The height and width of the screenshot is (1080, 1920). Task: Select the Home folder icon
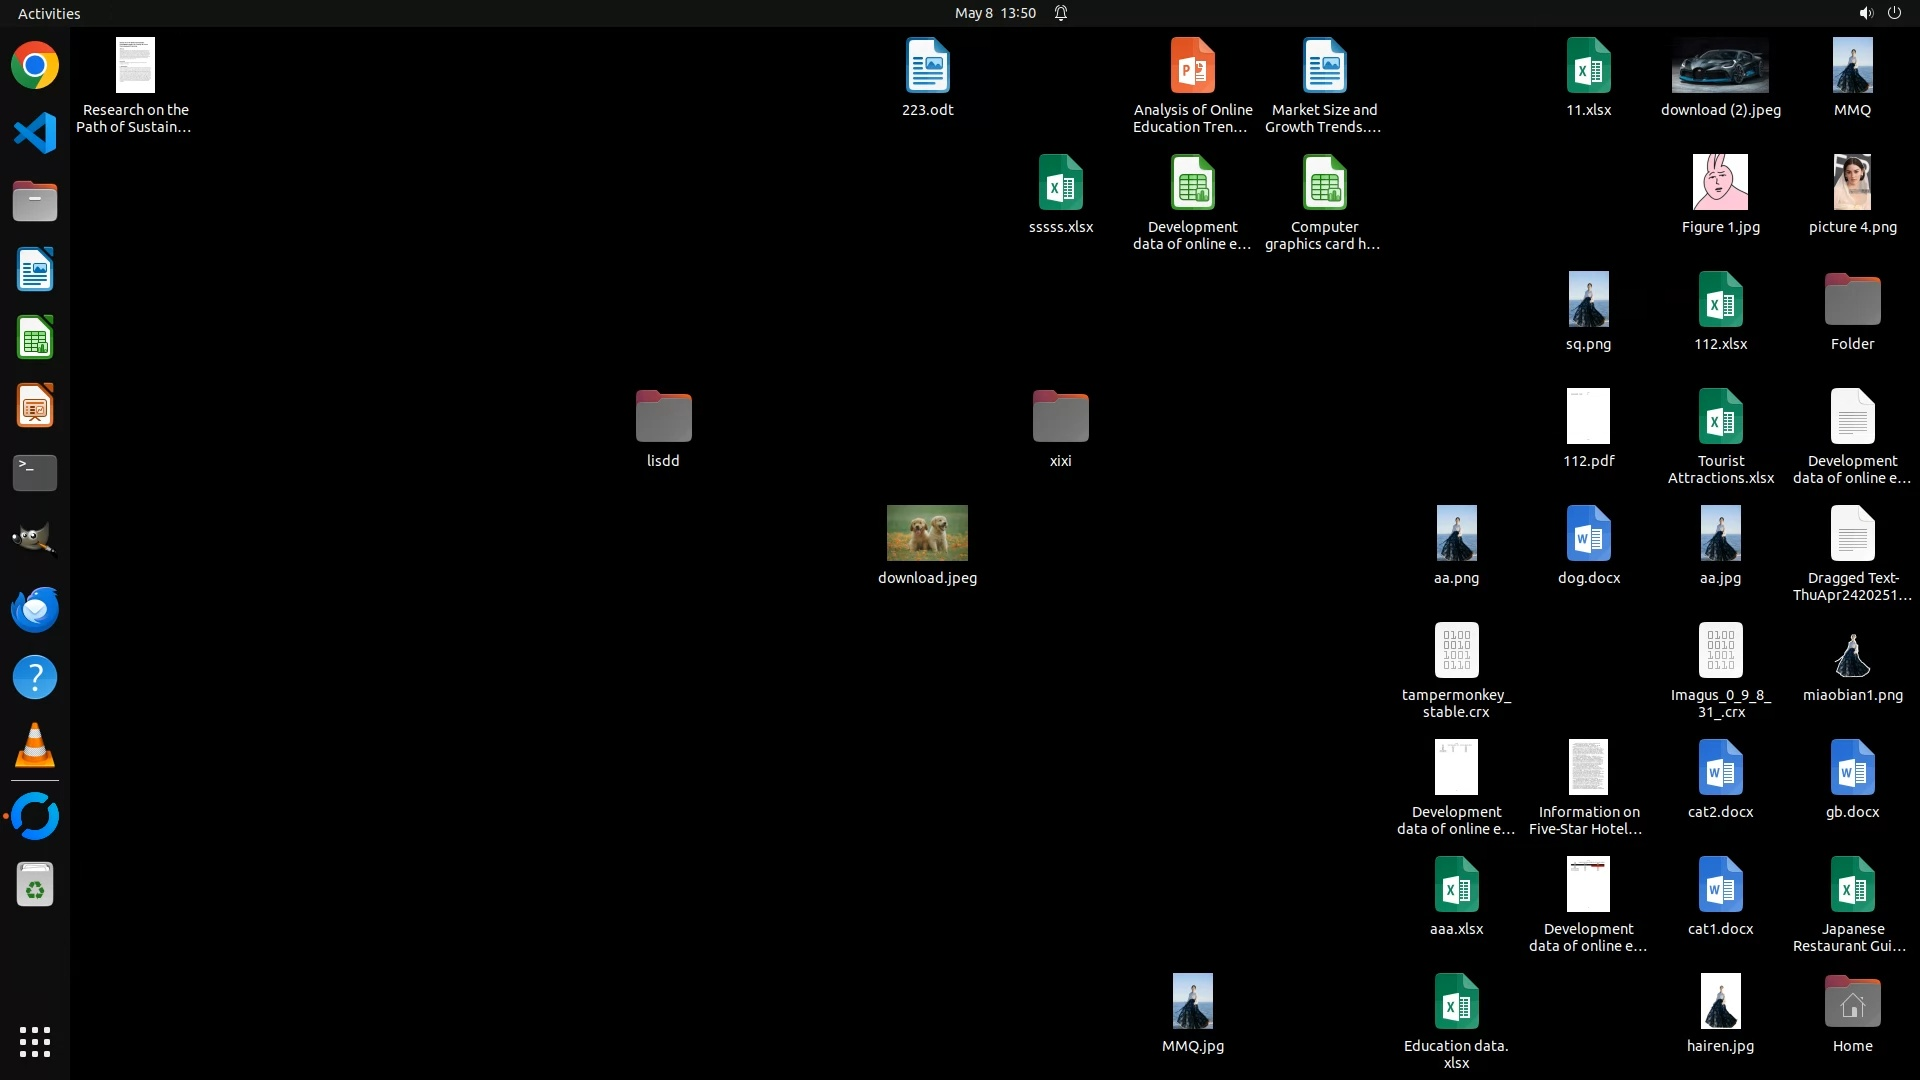point(1852,1002)
